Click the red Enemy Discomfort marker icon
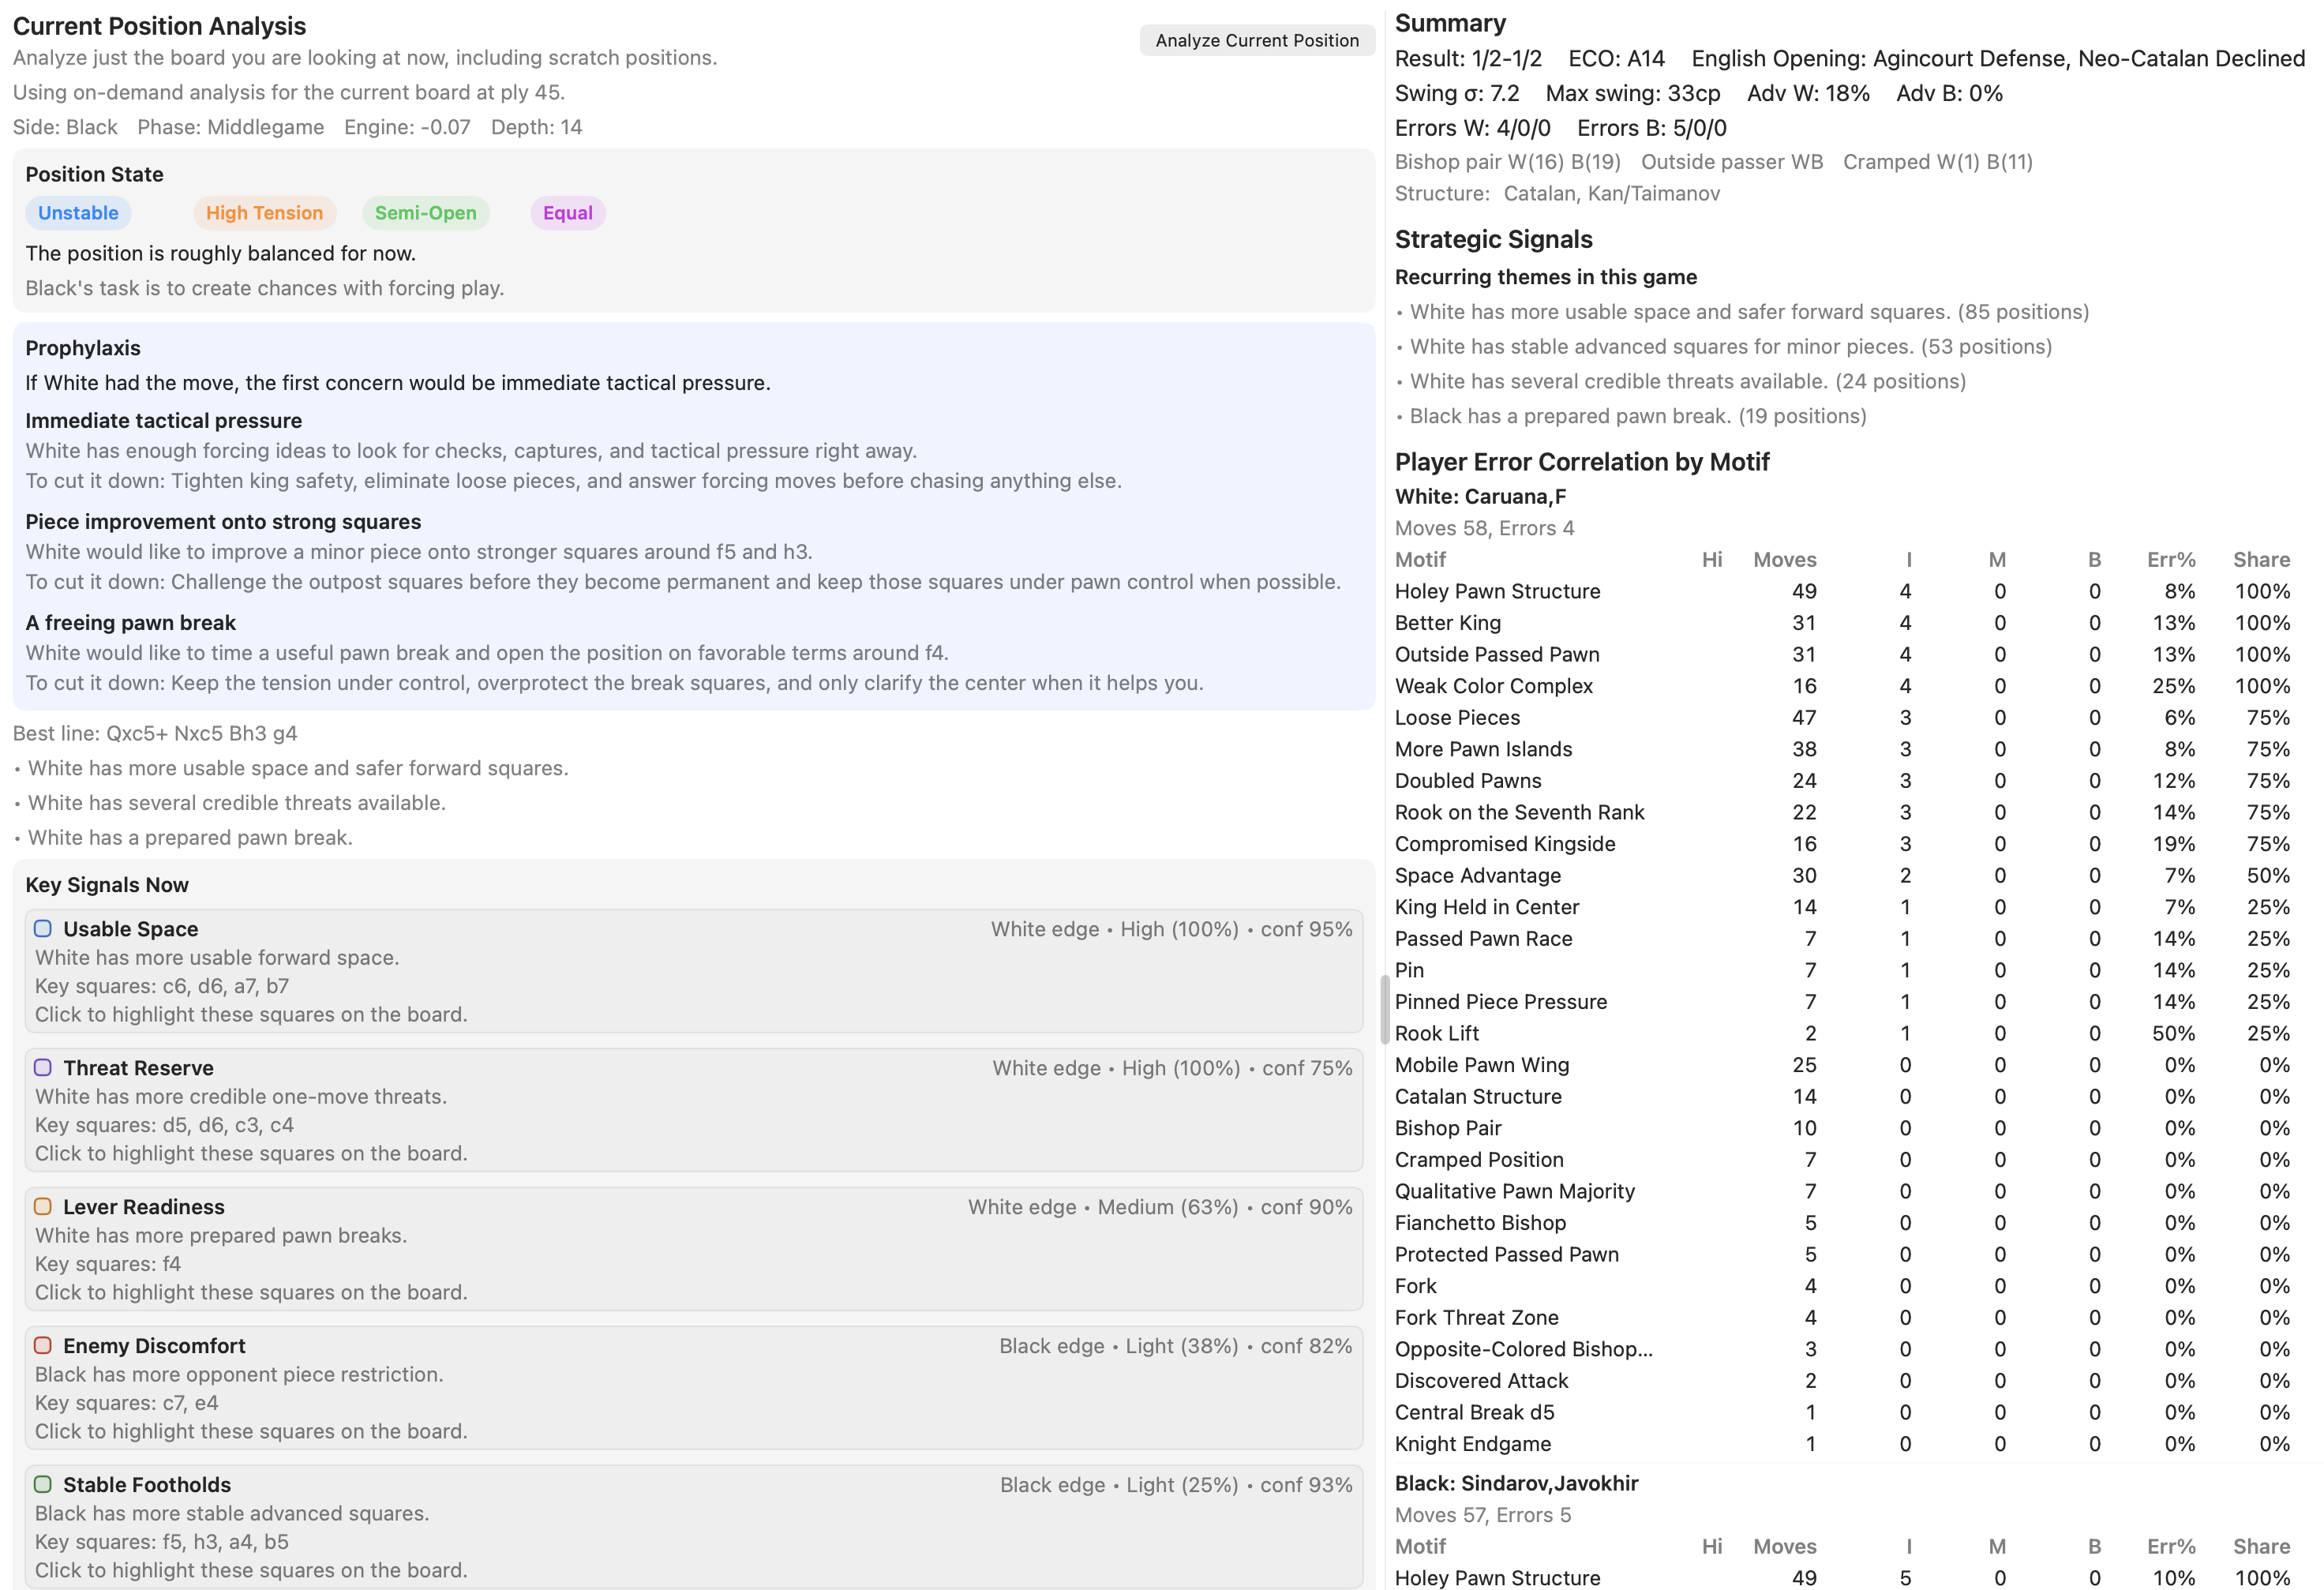 click(42, 1345)
